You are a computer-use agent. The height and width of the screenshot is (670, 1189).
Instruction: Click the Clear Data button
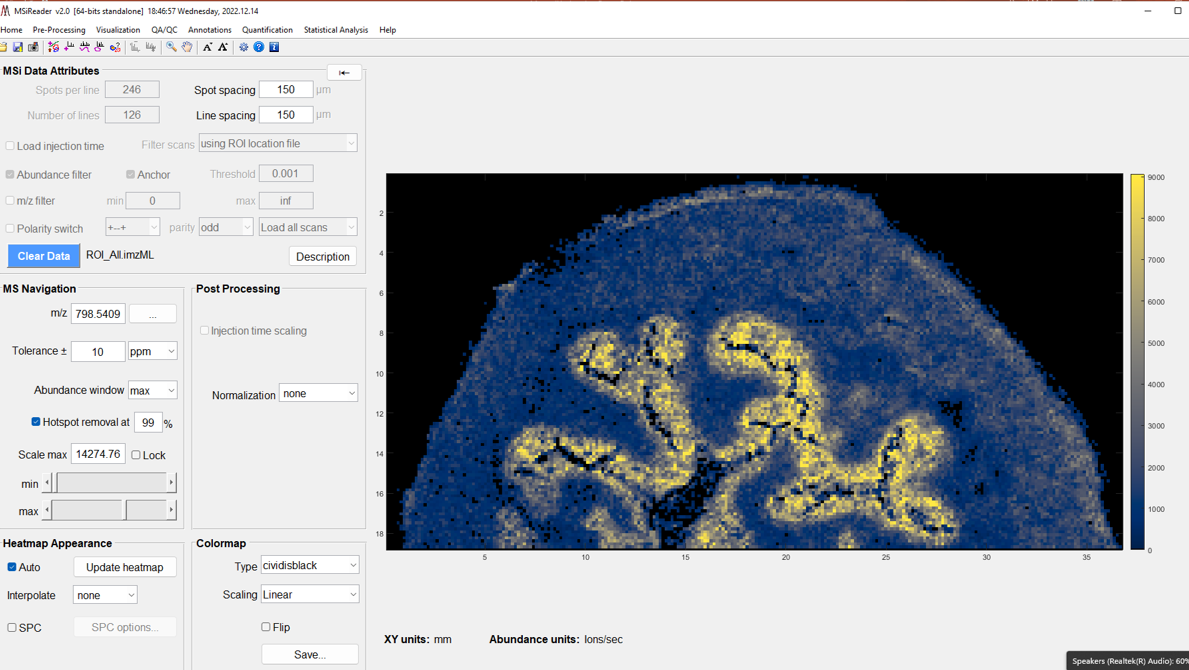44,256
